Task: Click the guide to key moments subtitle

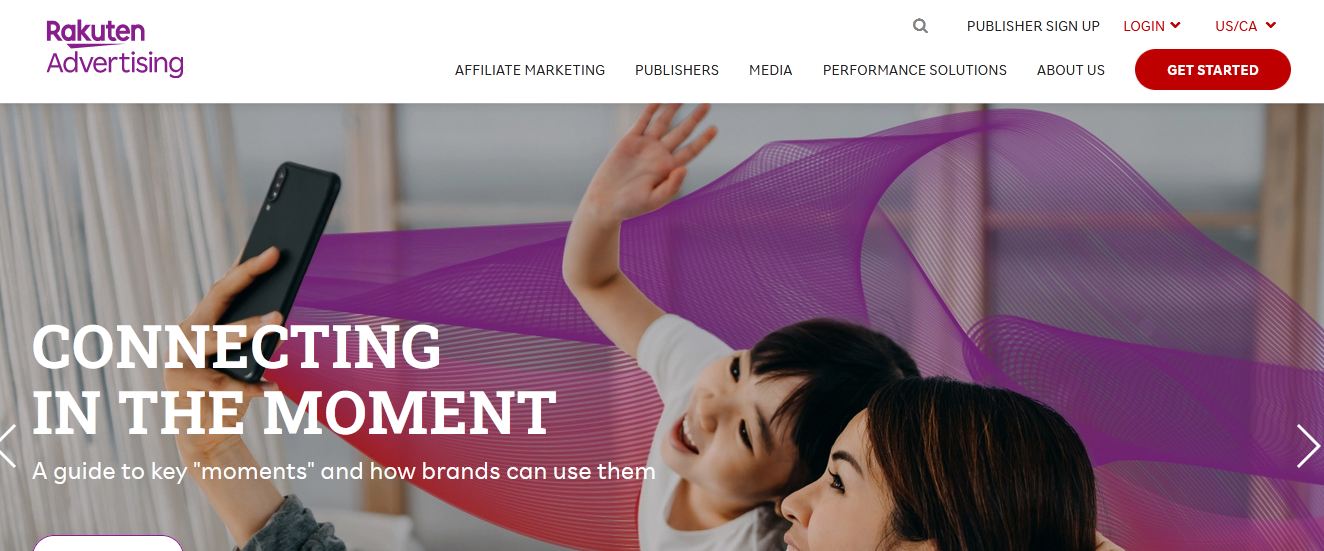Action: [x=344, y=470]
